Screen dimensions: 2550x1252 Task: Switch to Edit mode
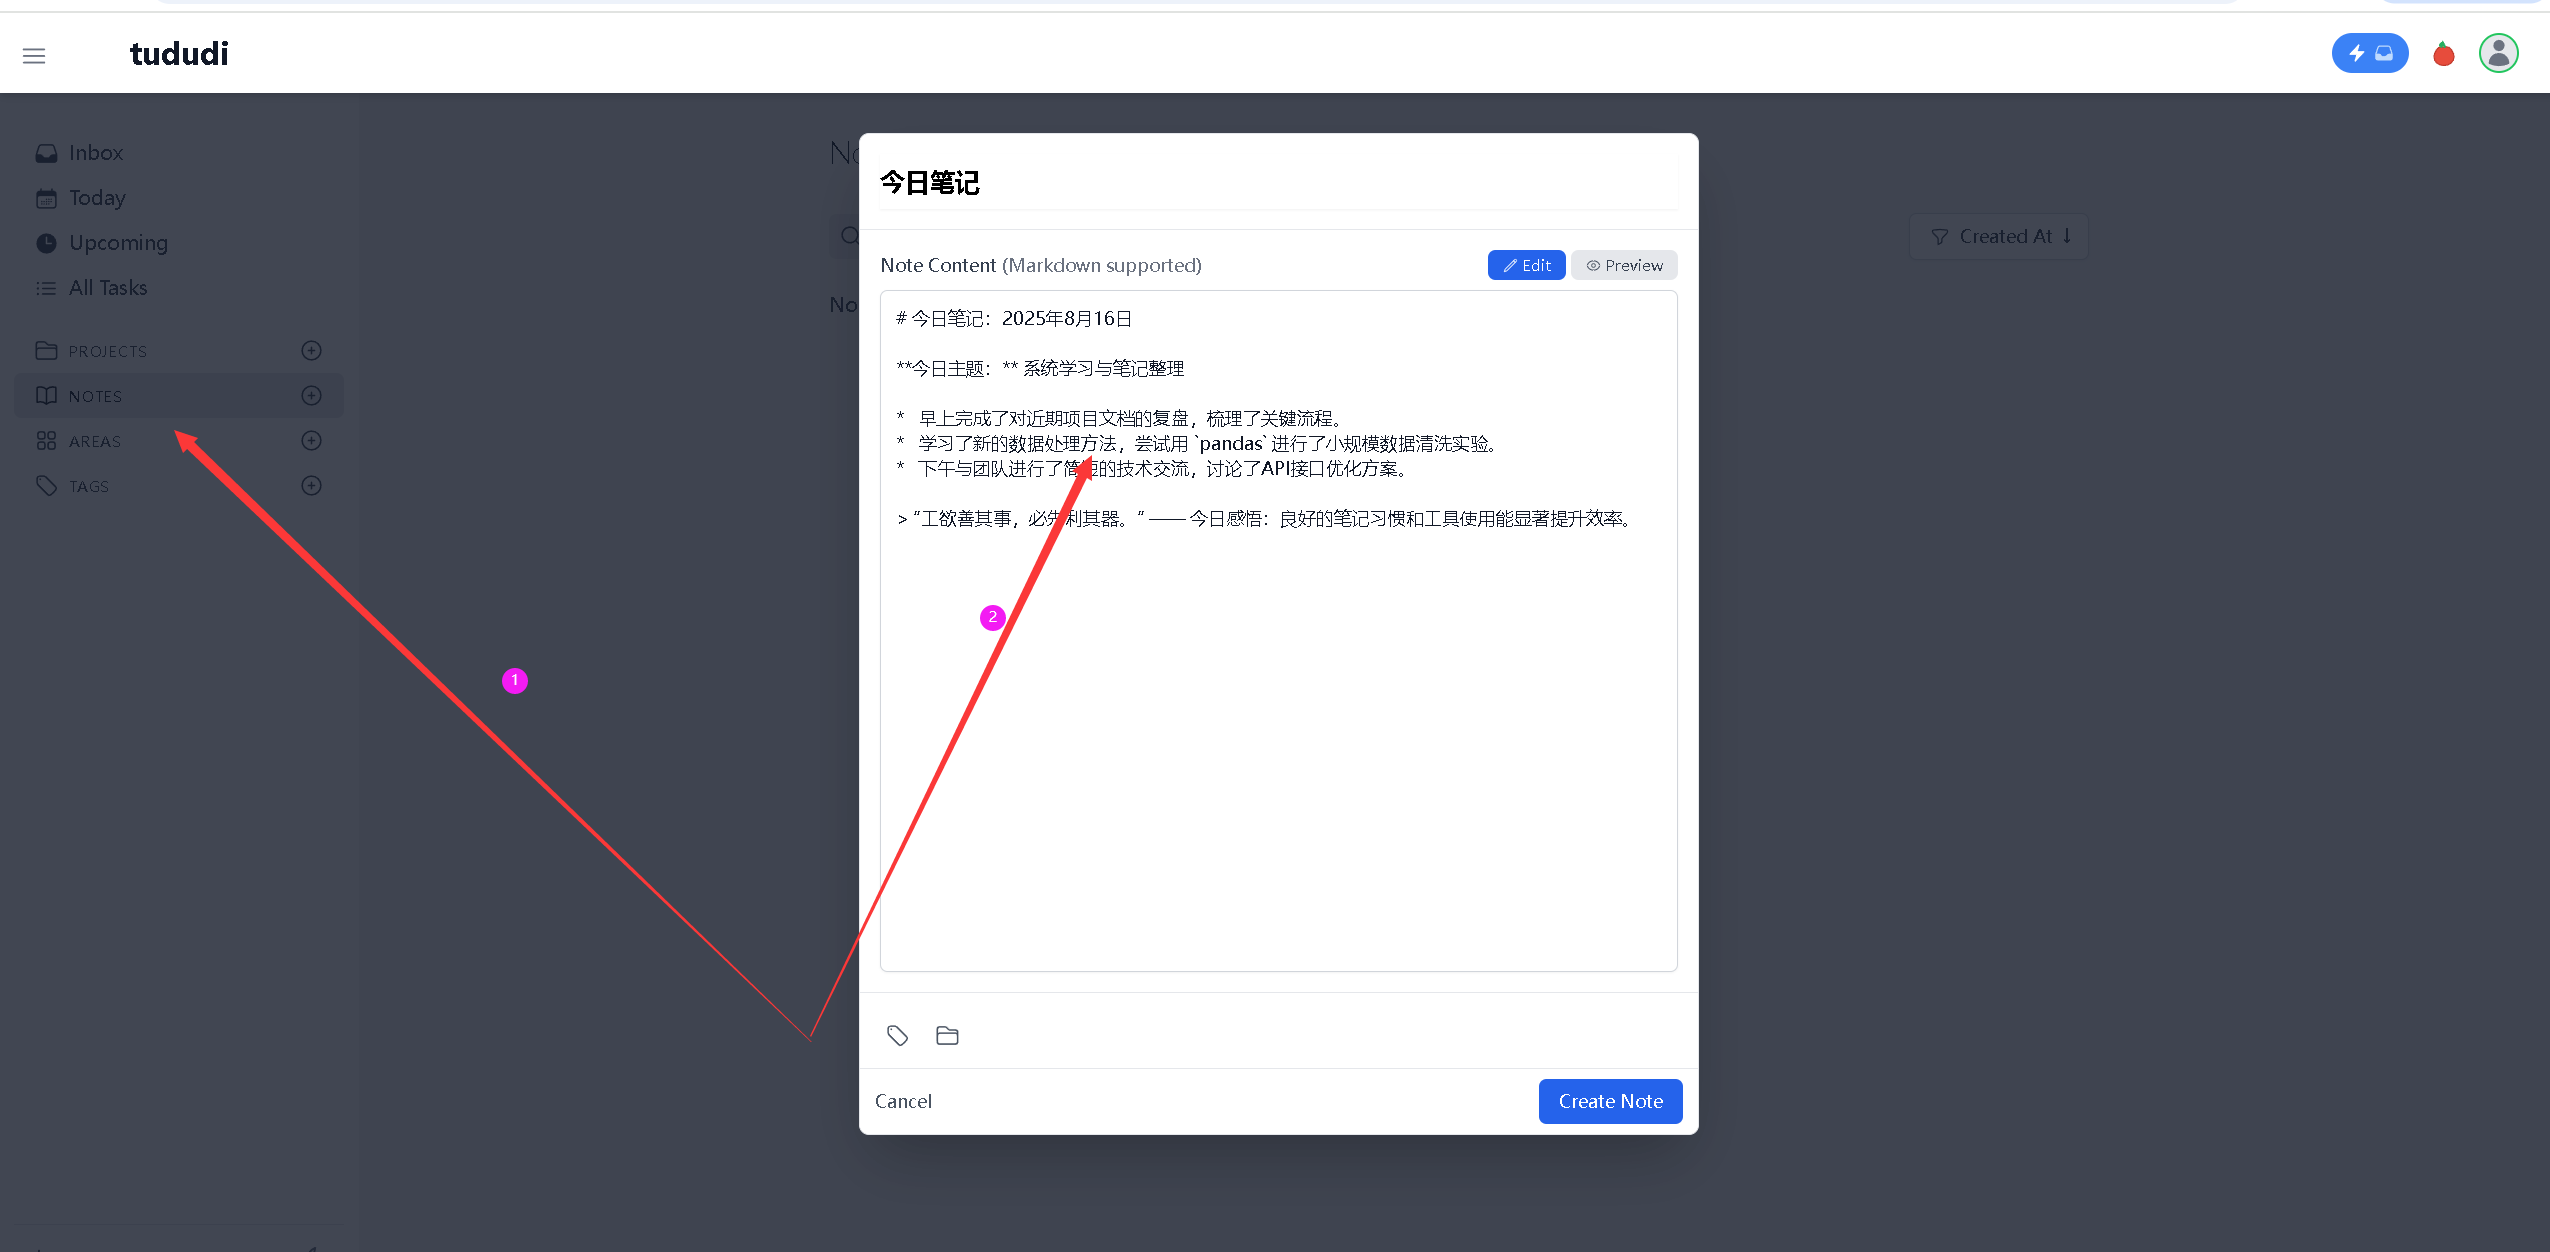click(1526, 265)
